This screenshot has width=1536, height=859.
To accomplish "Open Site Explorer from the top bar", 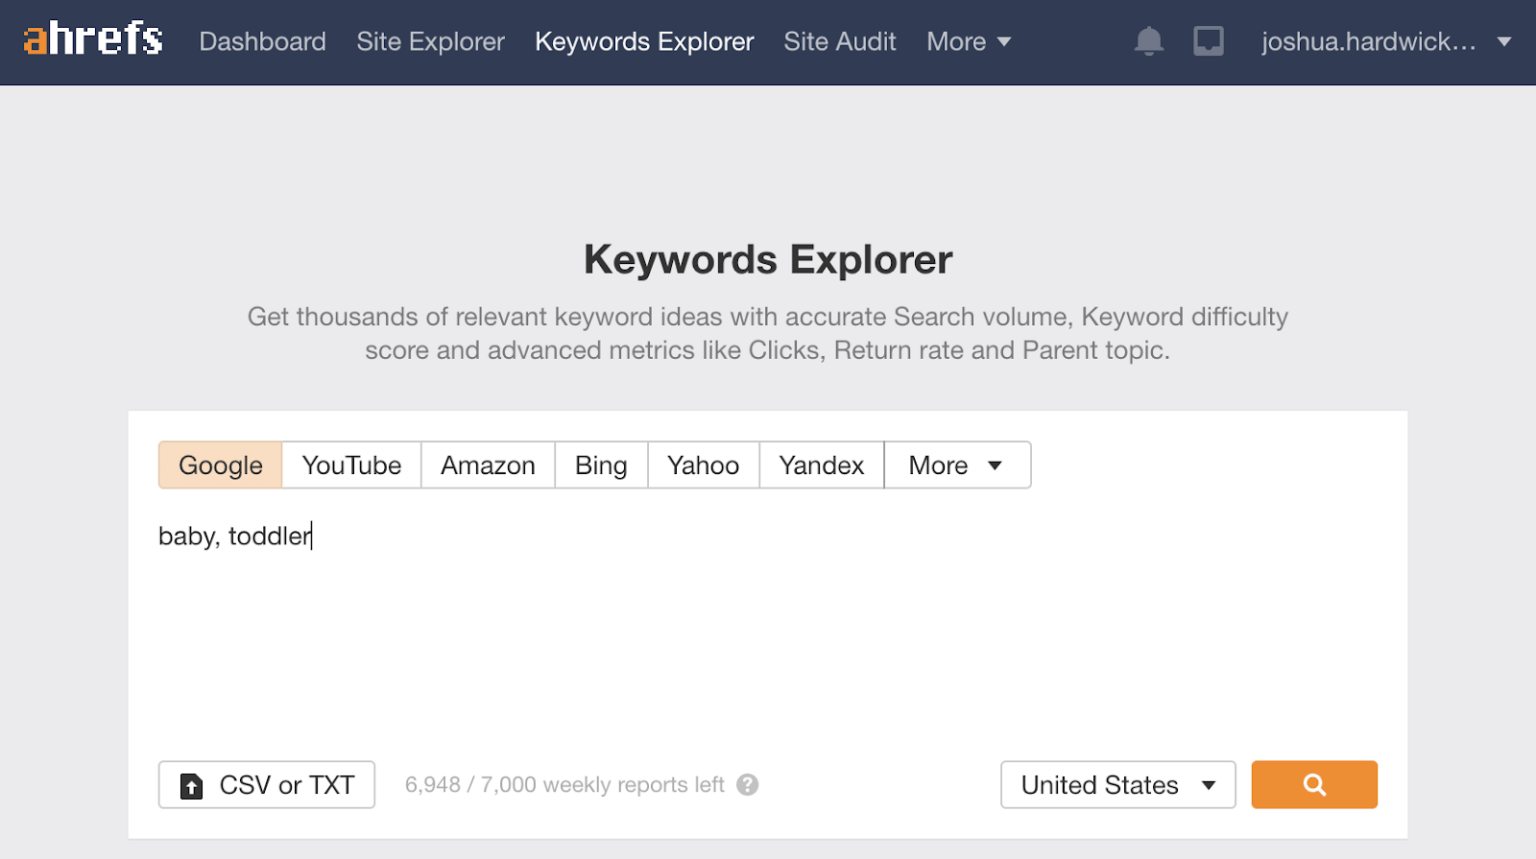I will 430,41.
